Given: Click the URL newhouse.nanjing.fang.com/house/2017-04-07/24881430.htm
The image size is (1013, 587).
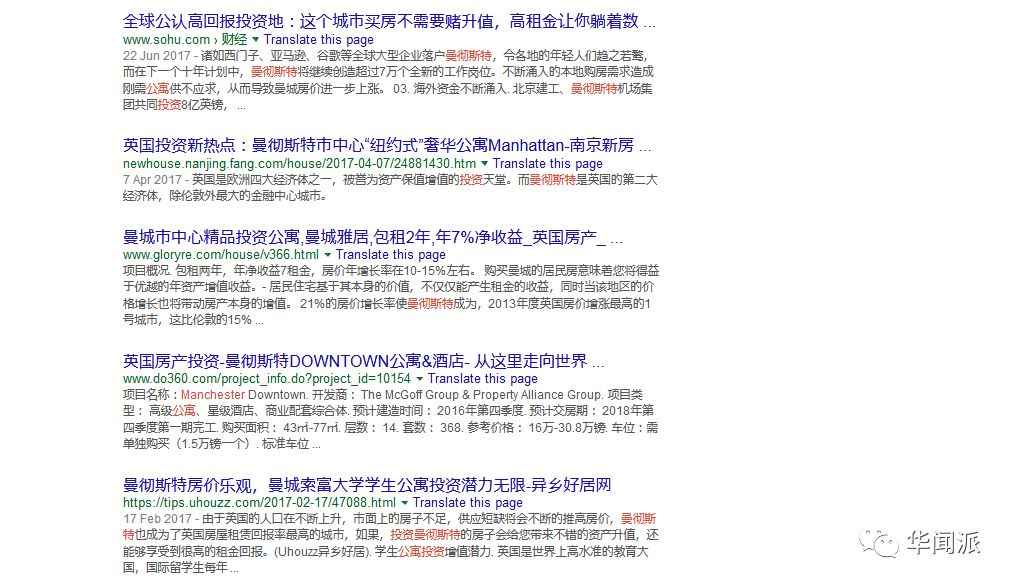Looking at the screenshot, I should [x=299, y=163].
